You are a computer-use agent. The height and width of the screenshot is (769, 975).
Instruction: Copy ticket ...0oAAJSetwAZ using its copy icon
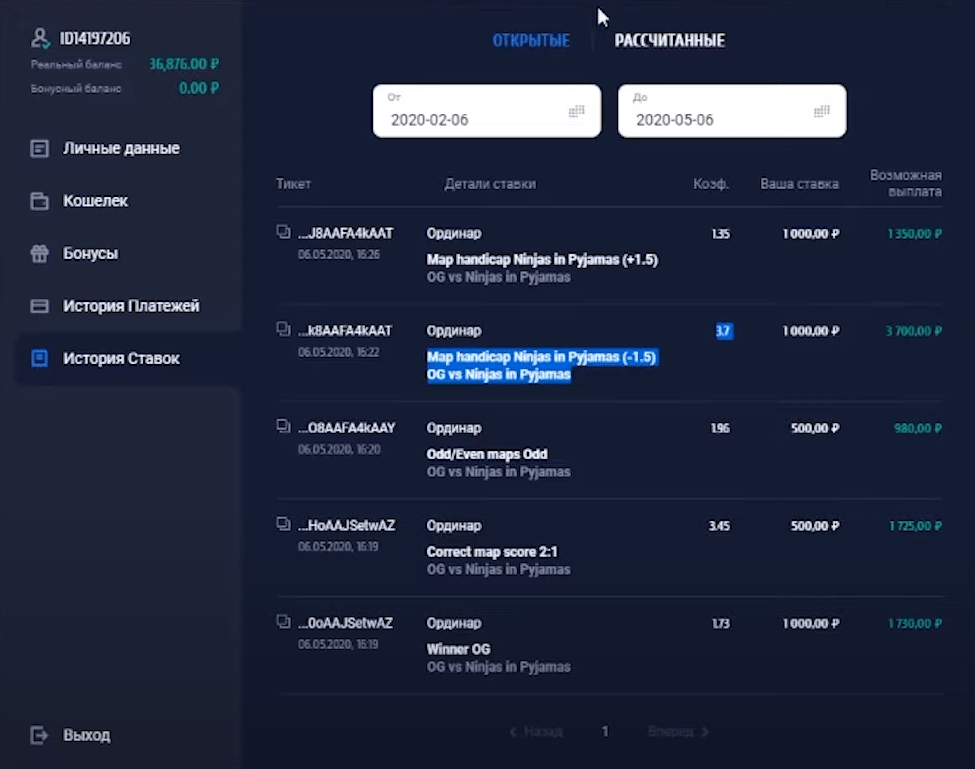pos(284,621)
